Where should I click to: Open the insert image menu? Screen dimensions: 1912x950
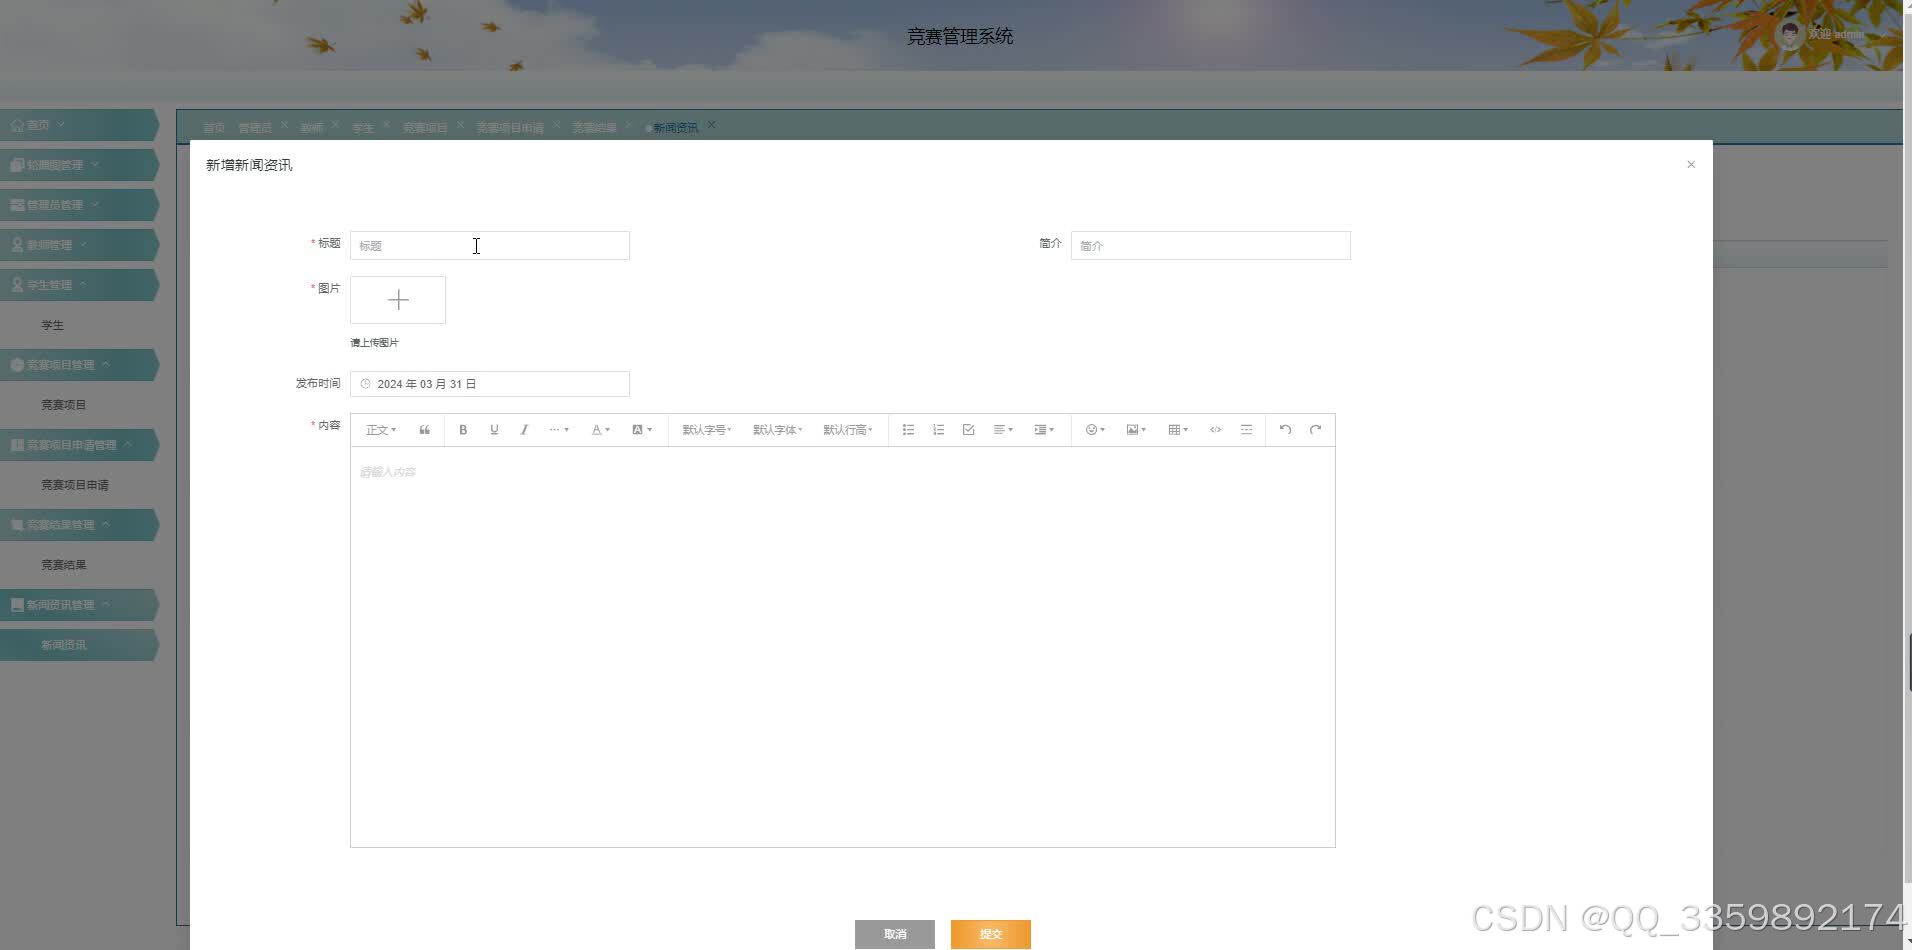(x=1136, y=430)
